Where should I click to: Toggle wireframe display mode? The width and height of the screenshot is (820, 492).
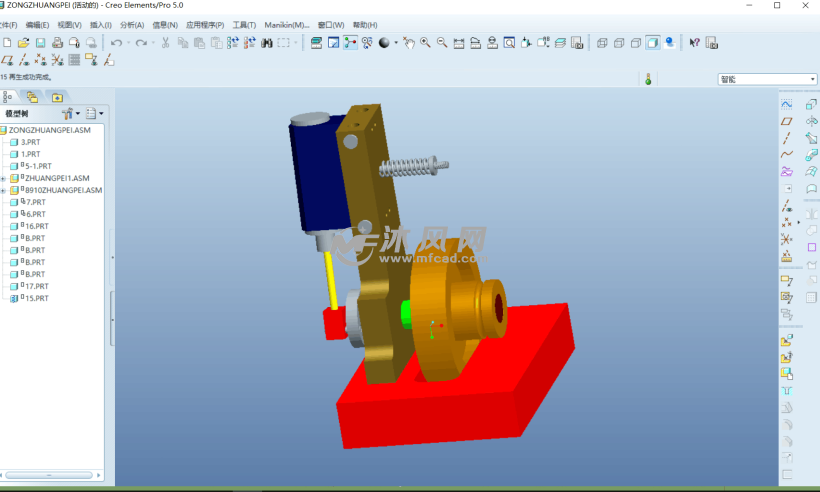point(602,43)
